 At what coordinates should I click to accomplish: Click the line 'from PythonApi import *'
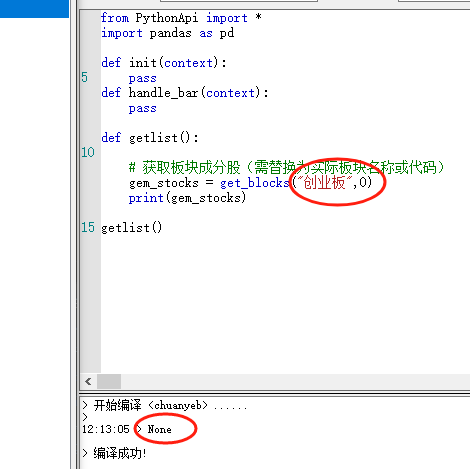click(181, 18)
